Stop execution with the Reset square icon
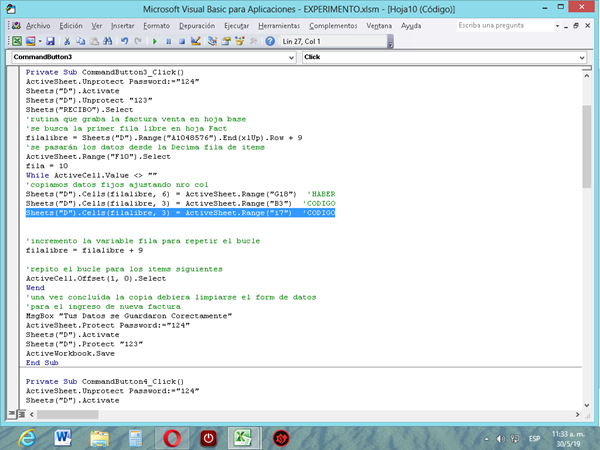Image resolution: width=600 pixels, height=450 pixels. (183, 41)
